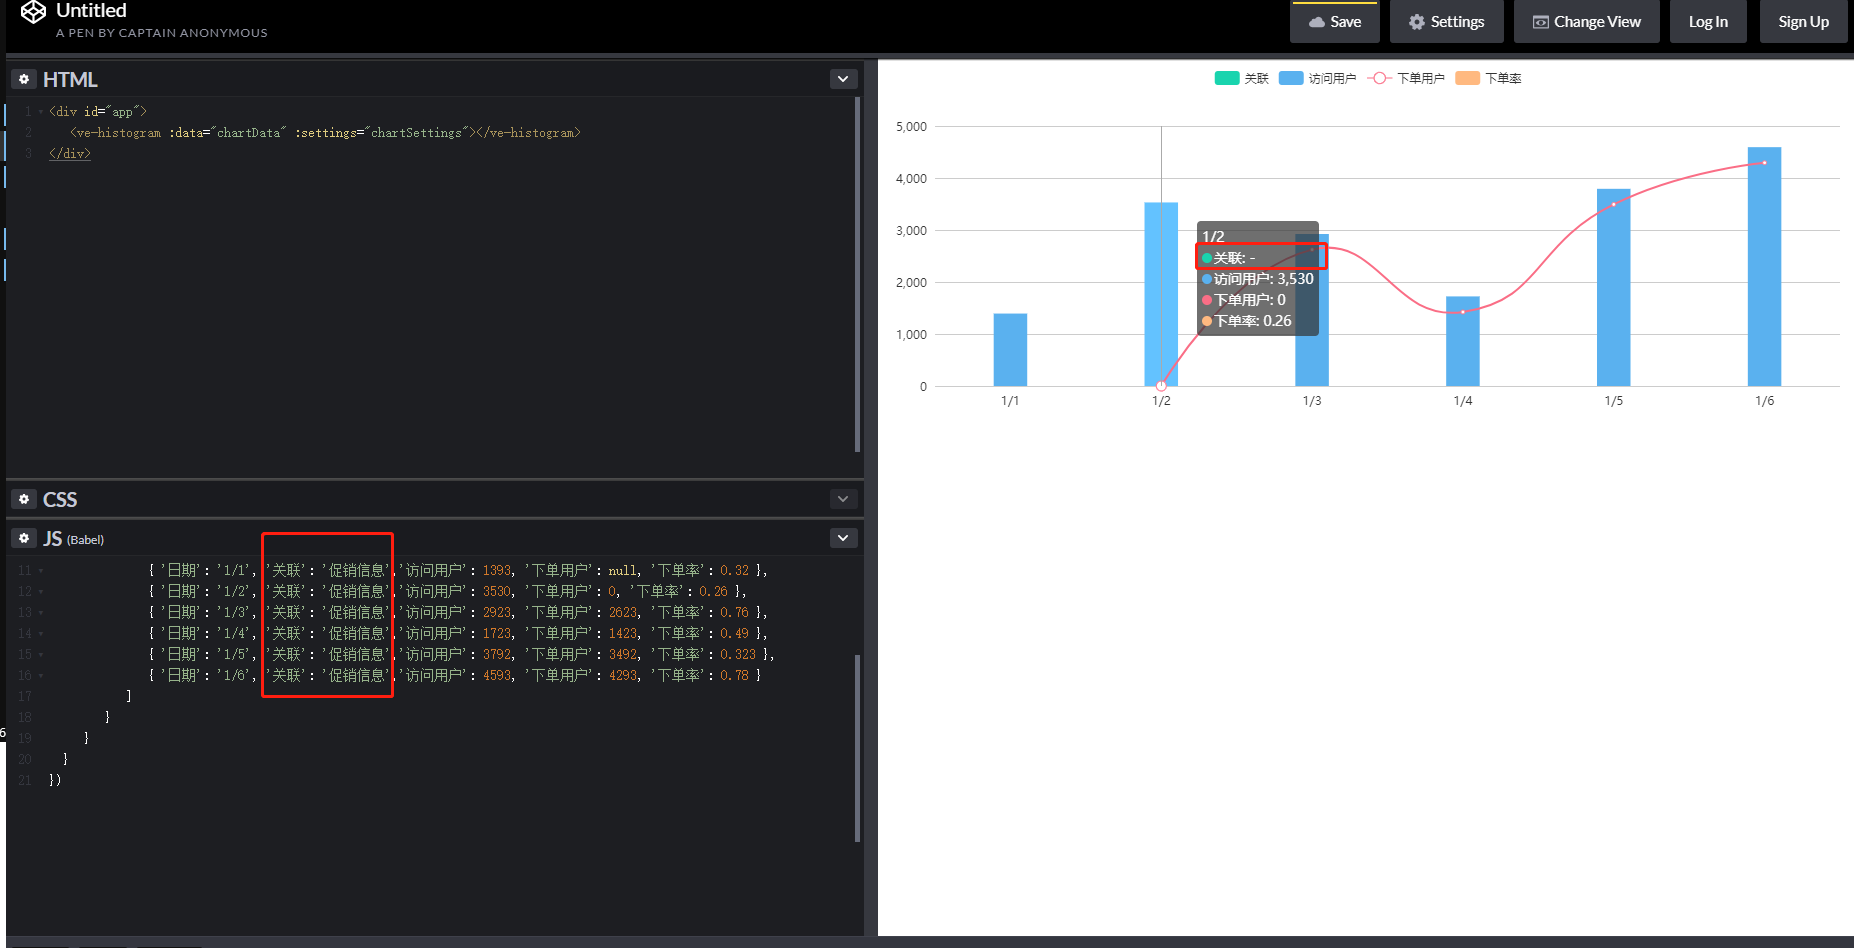Open the JS panel settings gear

(23, 537)
